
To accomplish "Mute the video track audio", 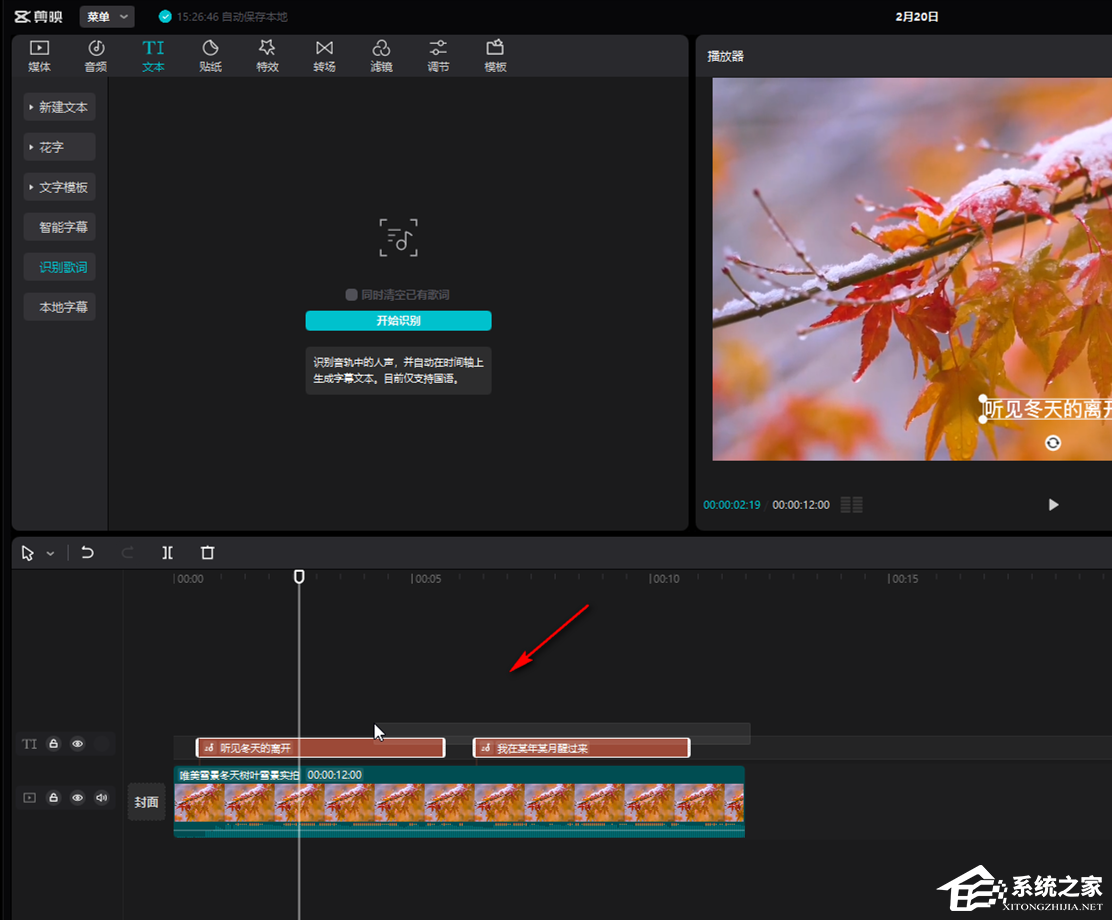I will pyautogui.click(x=101, y=798).
